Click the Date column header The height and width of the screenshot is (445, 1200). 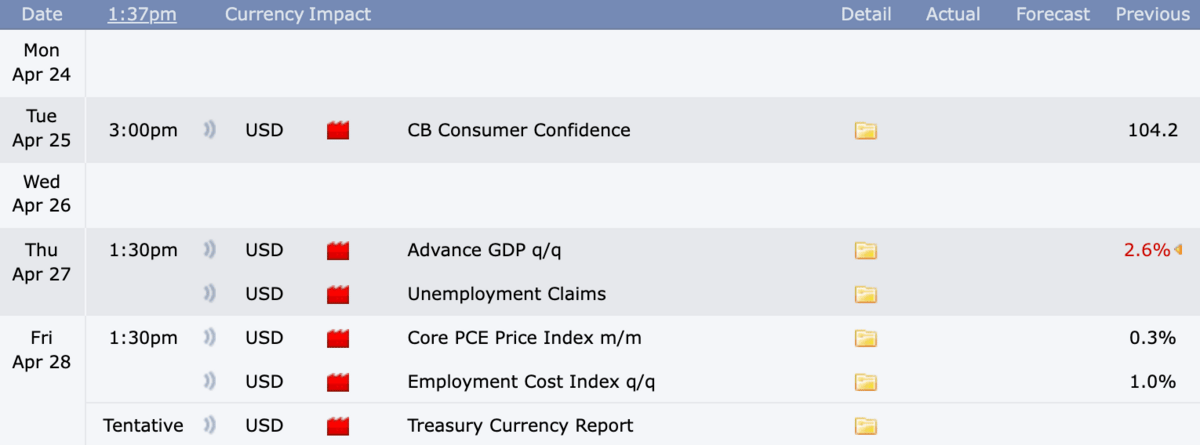[x=41, y=14]
